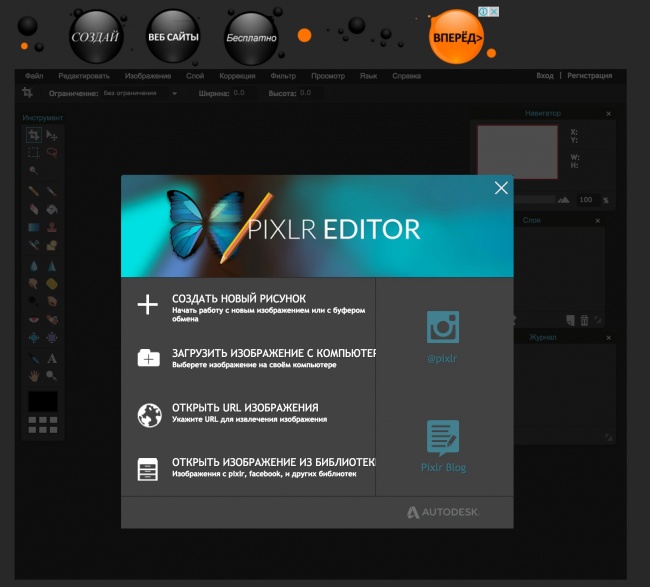The image size is (650, 587).
Task: Open the Коррекция menu
Action: [238, 76]
